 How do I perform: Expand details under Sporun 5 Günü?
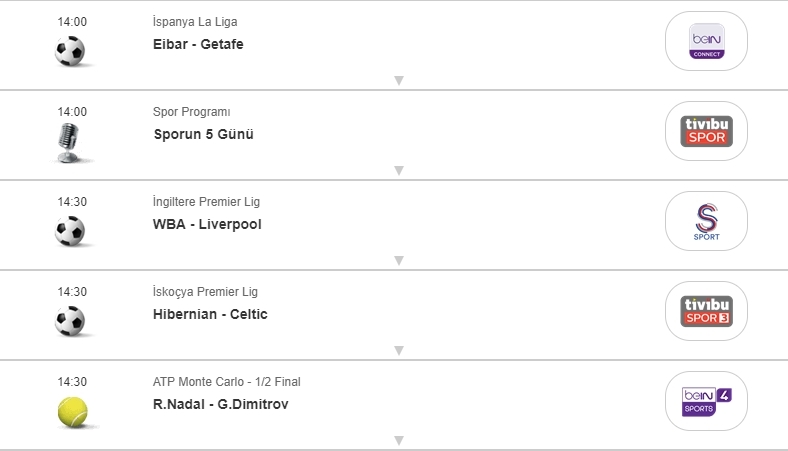pos(398,170)
